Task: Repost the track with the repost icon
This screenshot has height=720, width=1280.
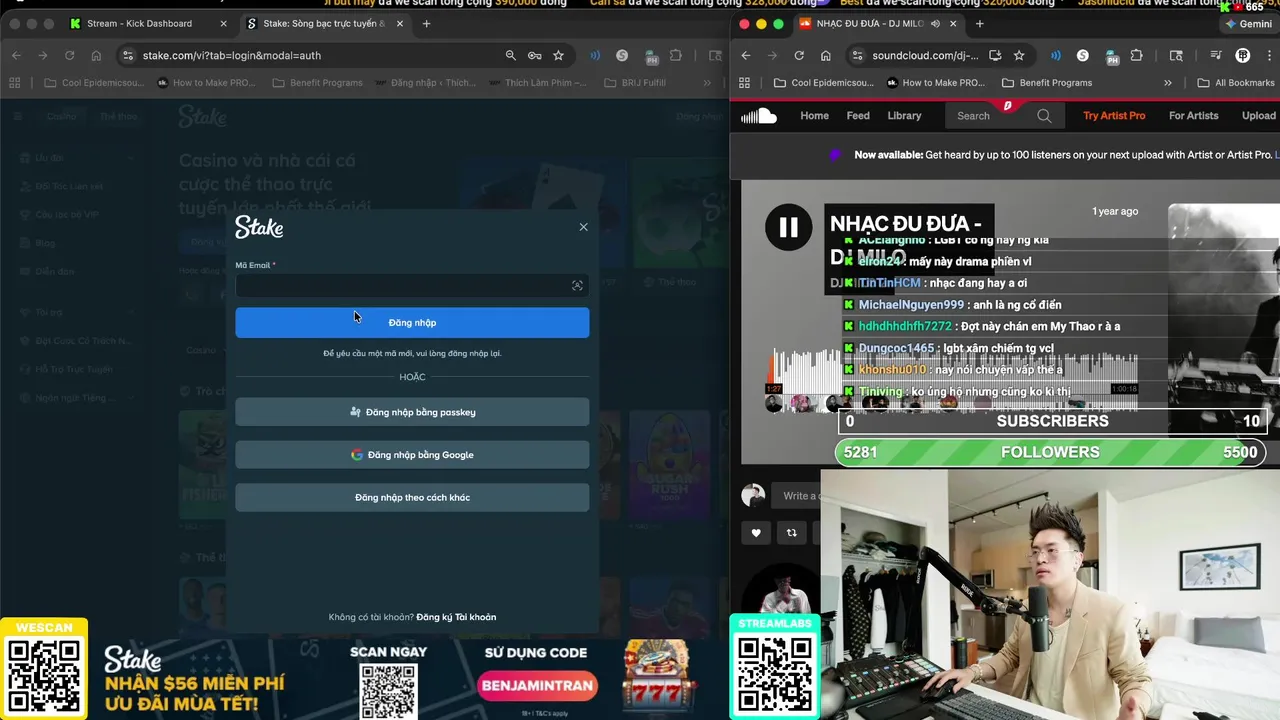Action: pos(791,533)
